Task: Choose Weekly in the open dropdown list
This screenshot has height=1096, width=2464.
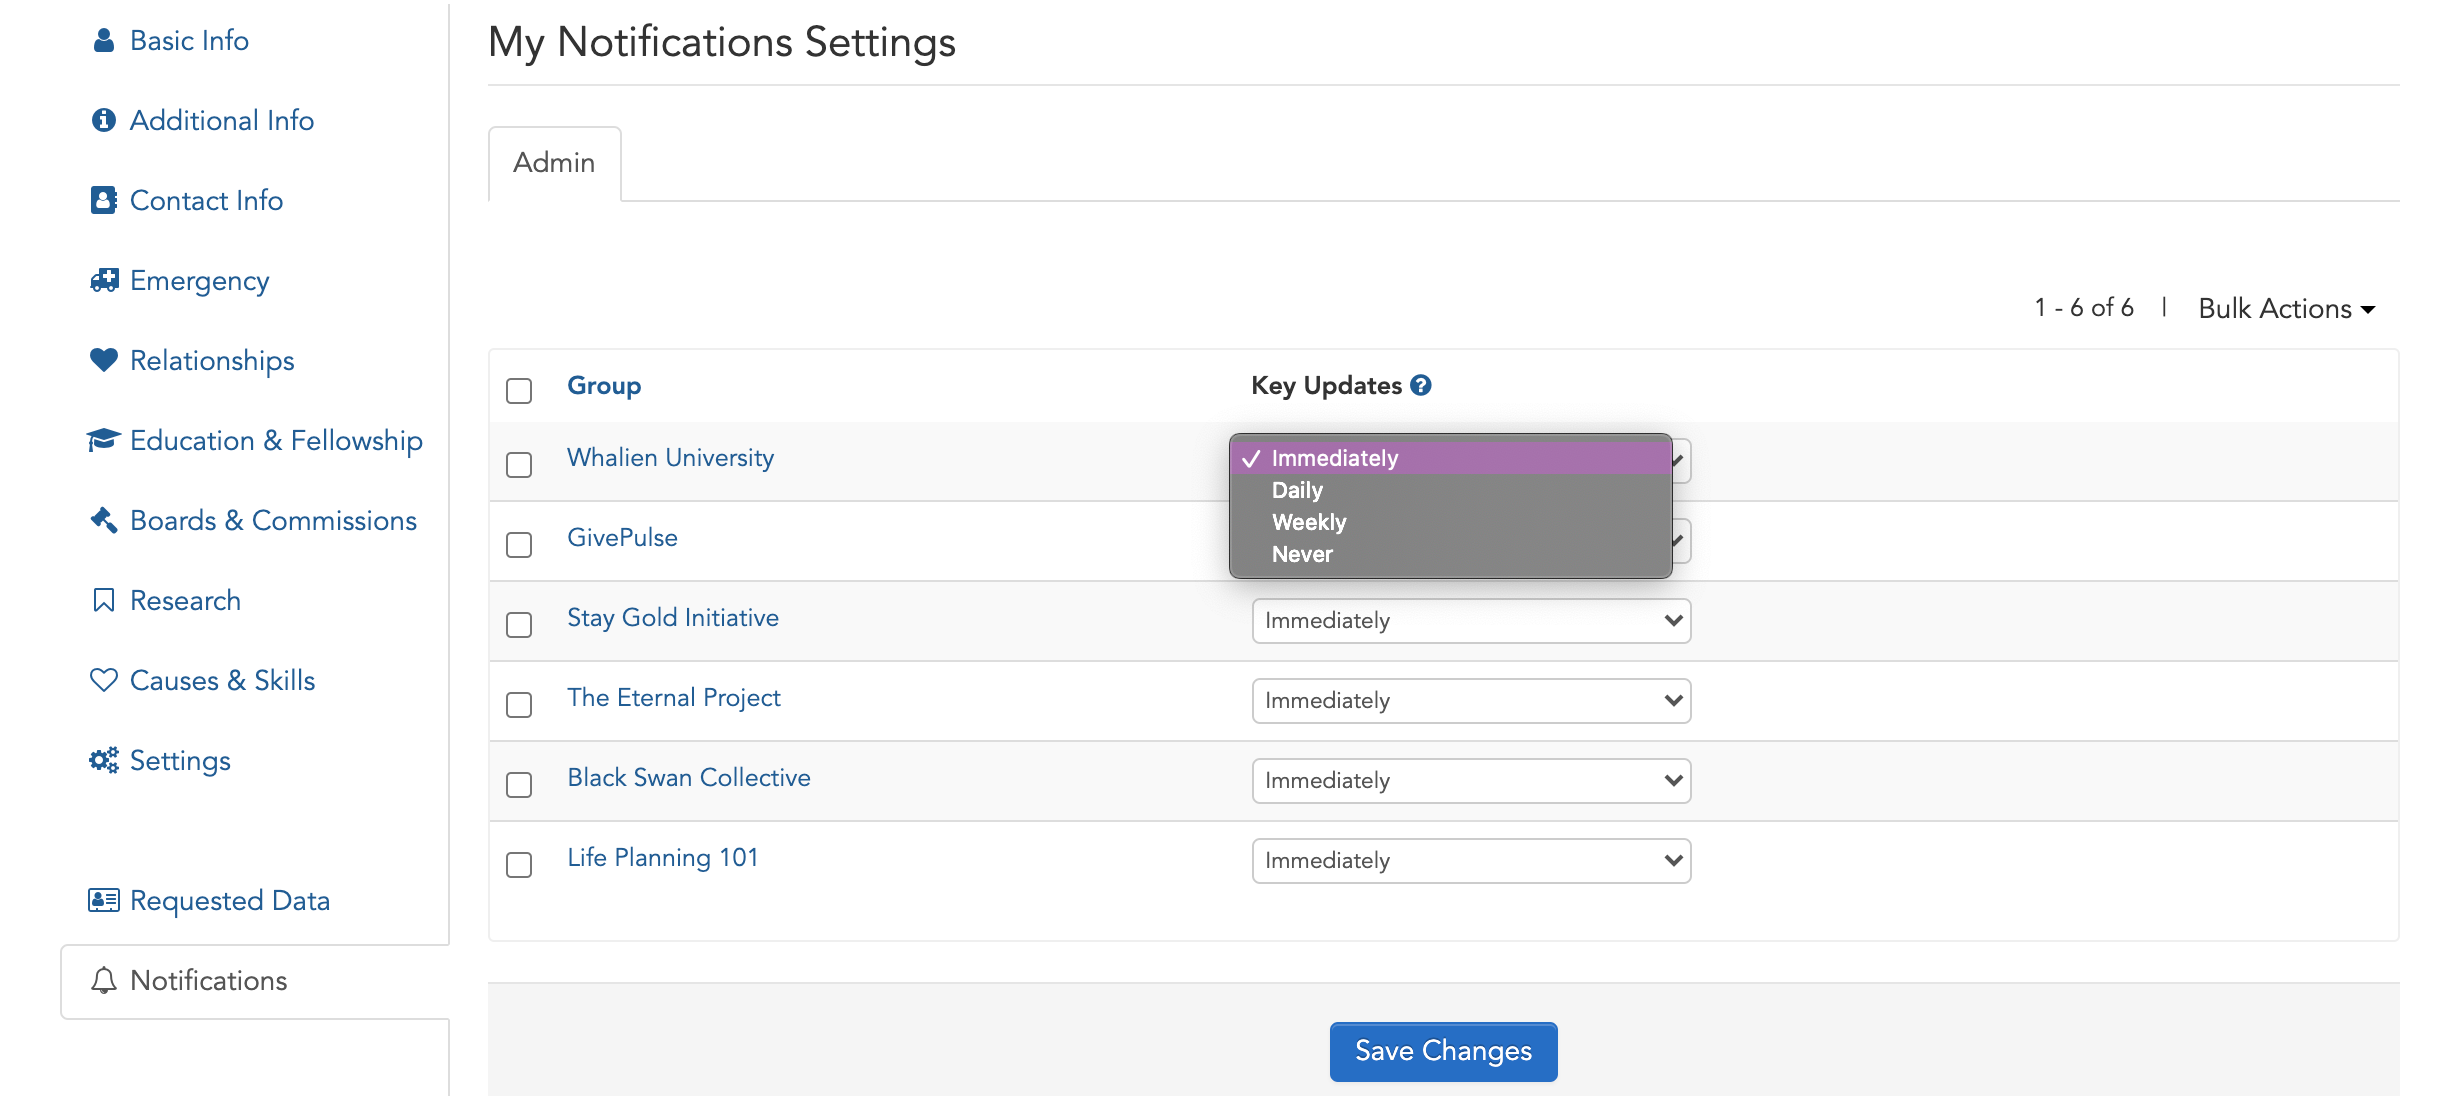Action: click(1450, 522)
